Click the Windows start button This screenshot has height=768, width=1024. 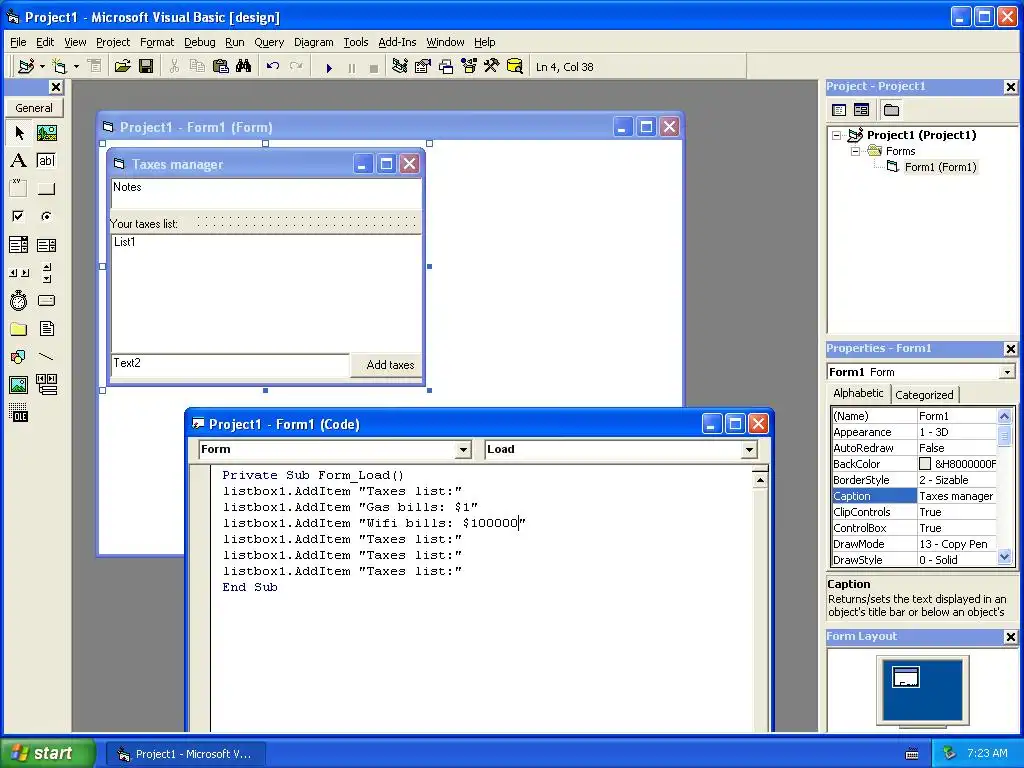(x=48, y=753)
